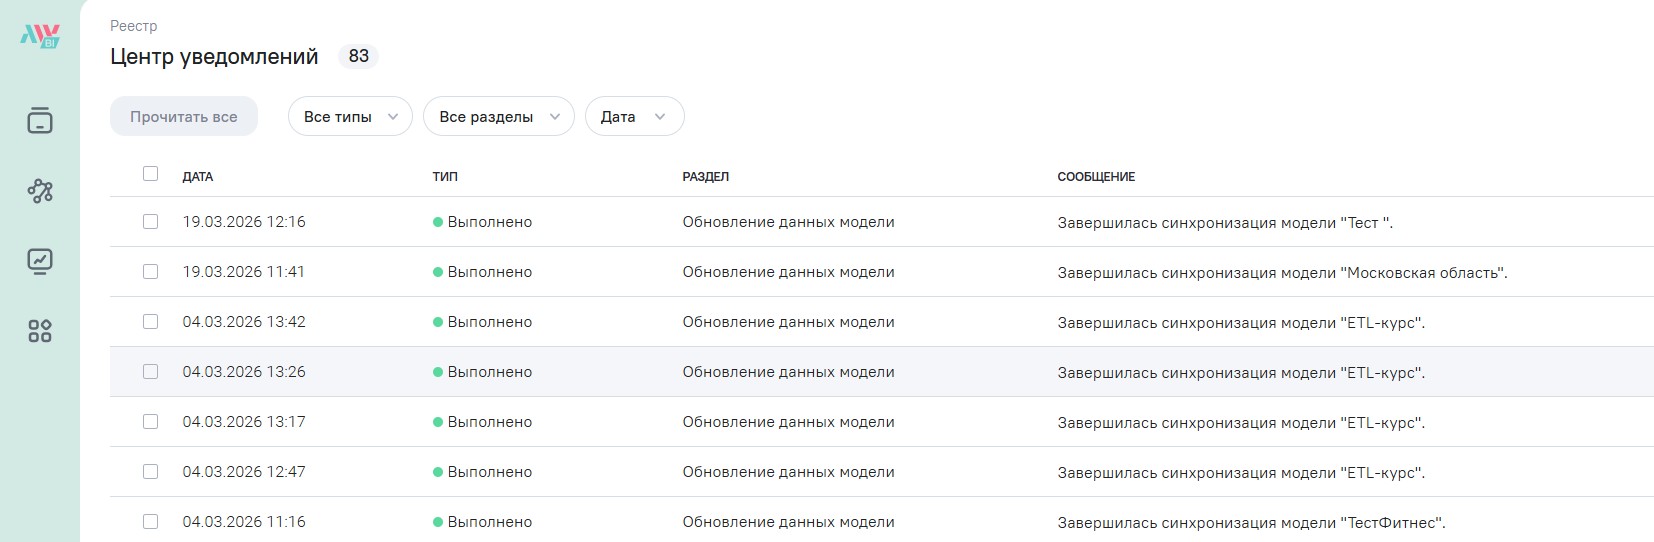Click the 83 notifications count badge
The height and width of the screenshot is (542, 1654).
pos(358,56)
